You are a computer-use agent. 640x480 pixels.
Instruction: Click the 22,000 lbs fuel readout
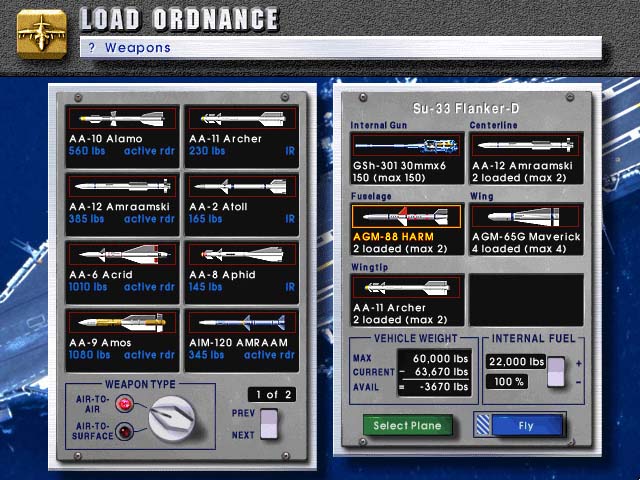click(x=516, y=362)
